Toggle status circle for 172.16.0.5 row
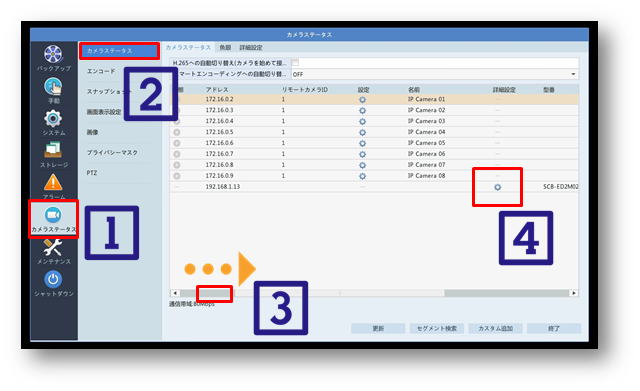Image resolution: width=640 pixels, height=391 pixels. (x=177, y=132)
